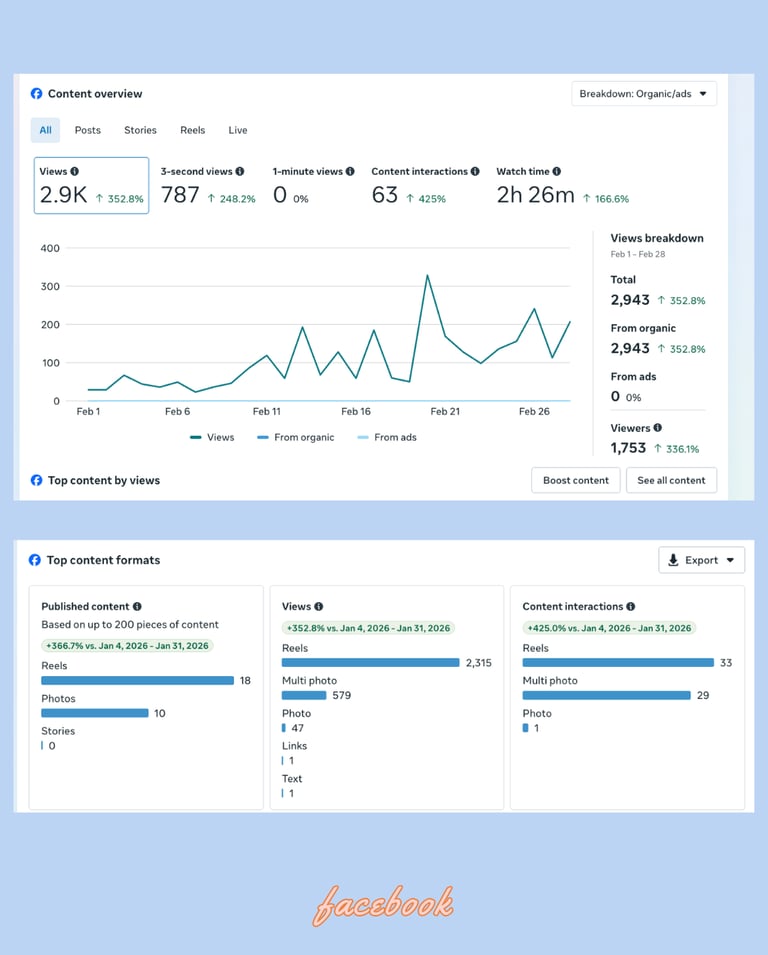Select the 3-second views 787 metric
This screenshot has height=955, width=768.
point(208,186)
